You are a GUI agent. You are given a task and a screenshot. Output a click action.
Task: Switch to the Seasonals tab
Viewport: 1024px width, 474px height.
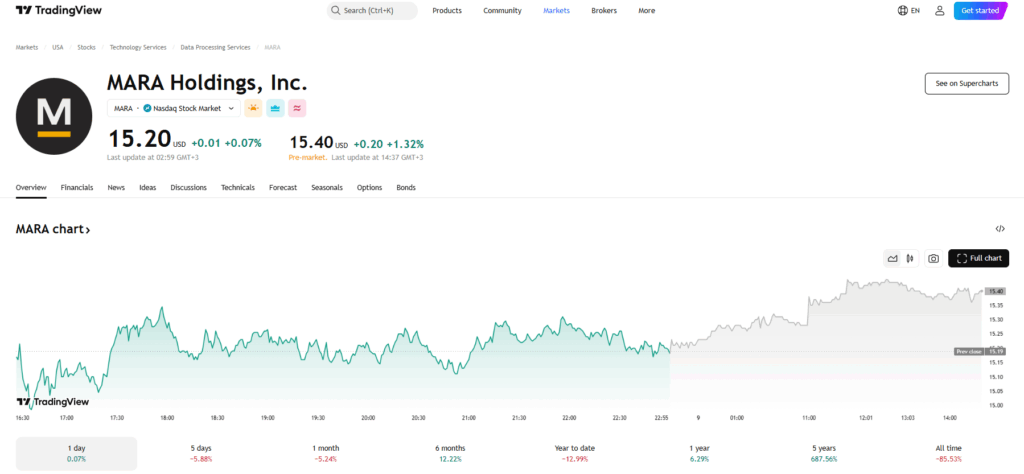point(327,187)
